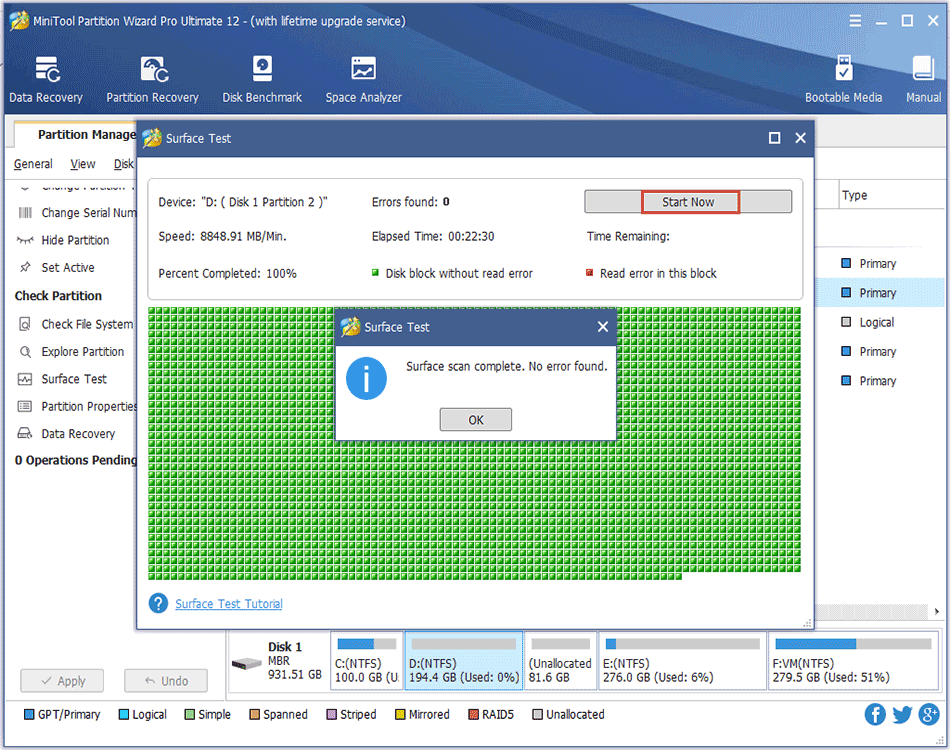Select Explore Partition in the sidebar
Viewport: 950px width, 750px height.
point(75,351)
